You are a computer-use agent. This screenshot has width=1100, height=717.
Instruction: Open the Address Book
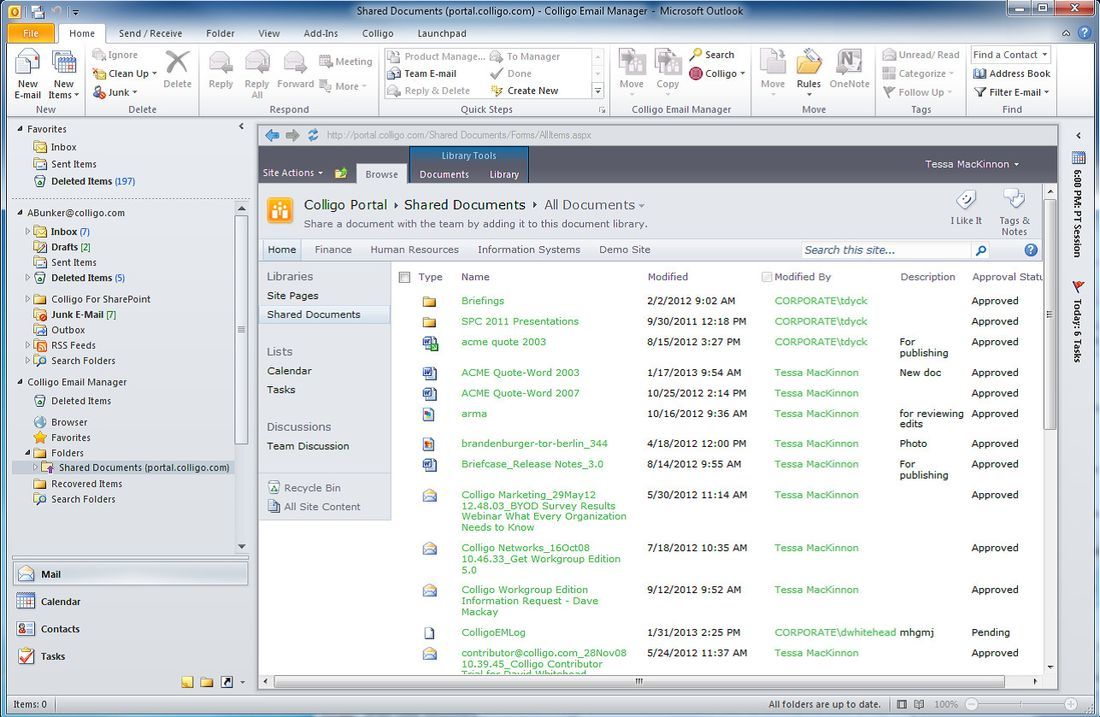tap(1011, 74)
